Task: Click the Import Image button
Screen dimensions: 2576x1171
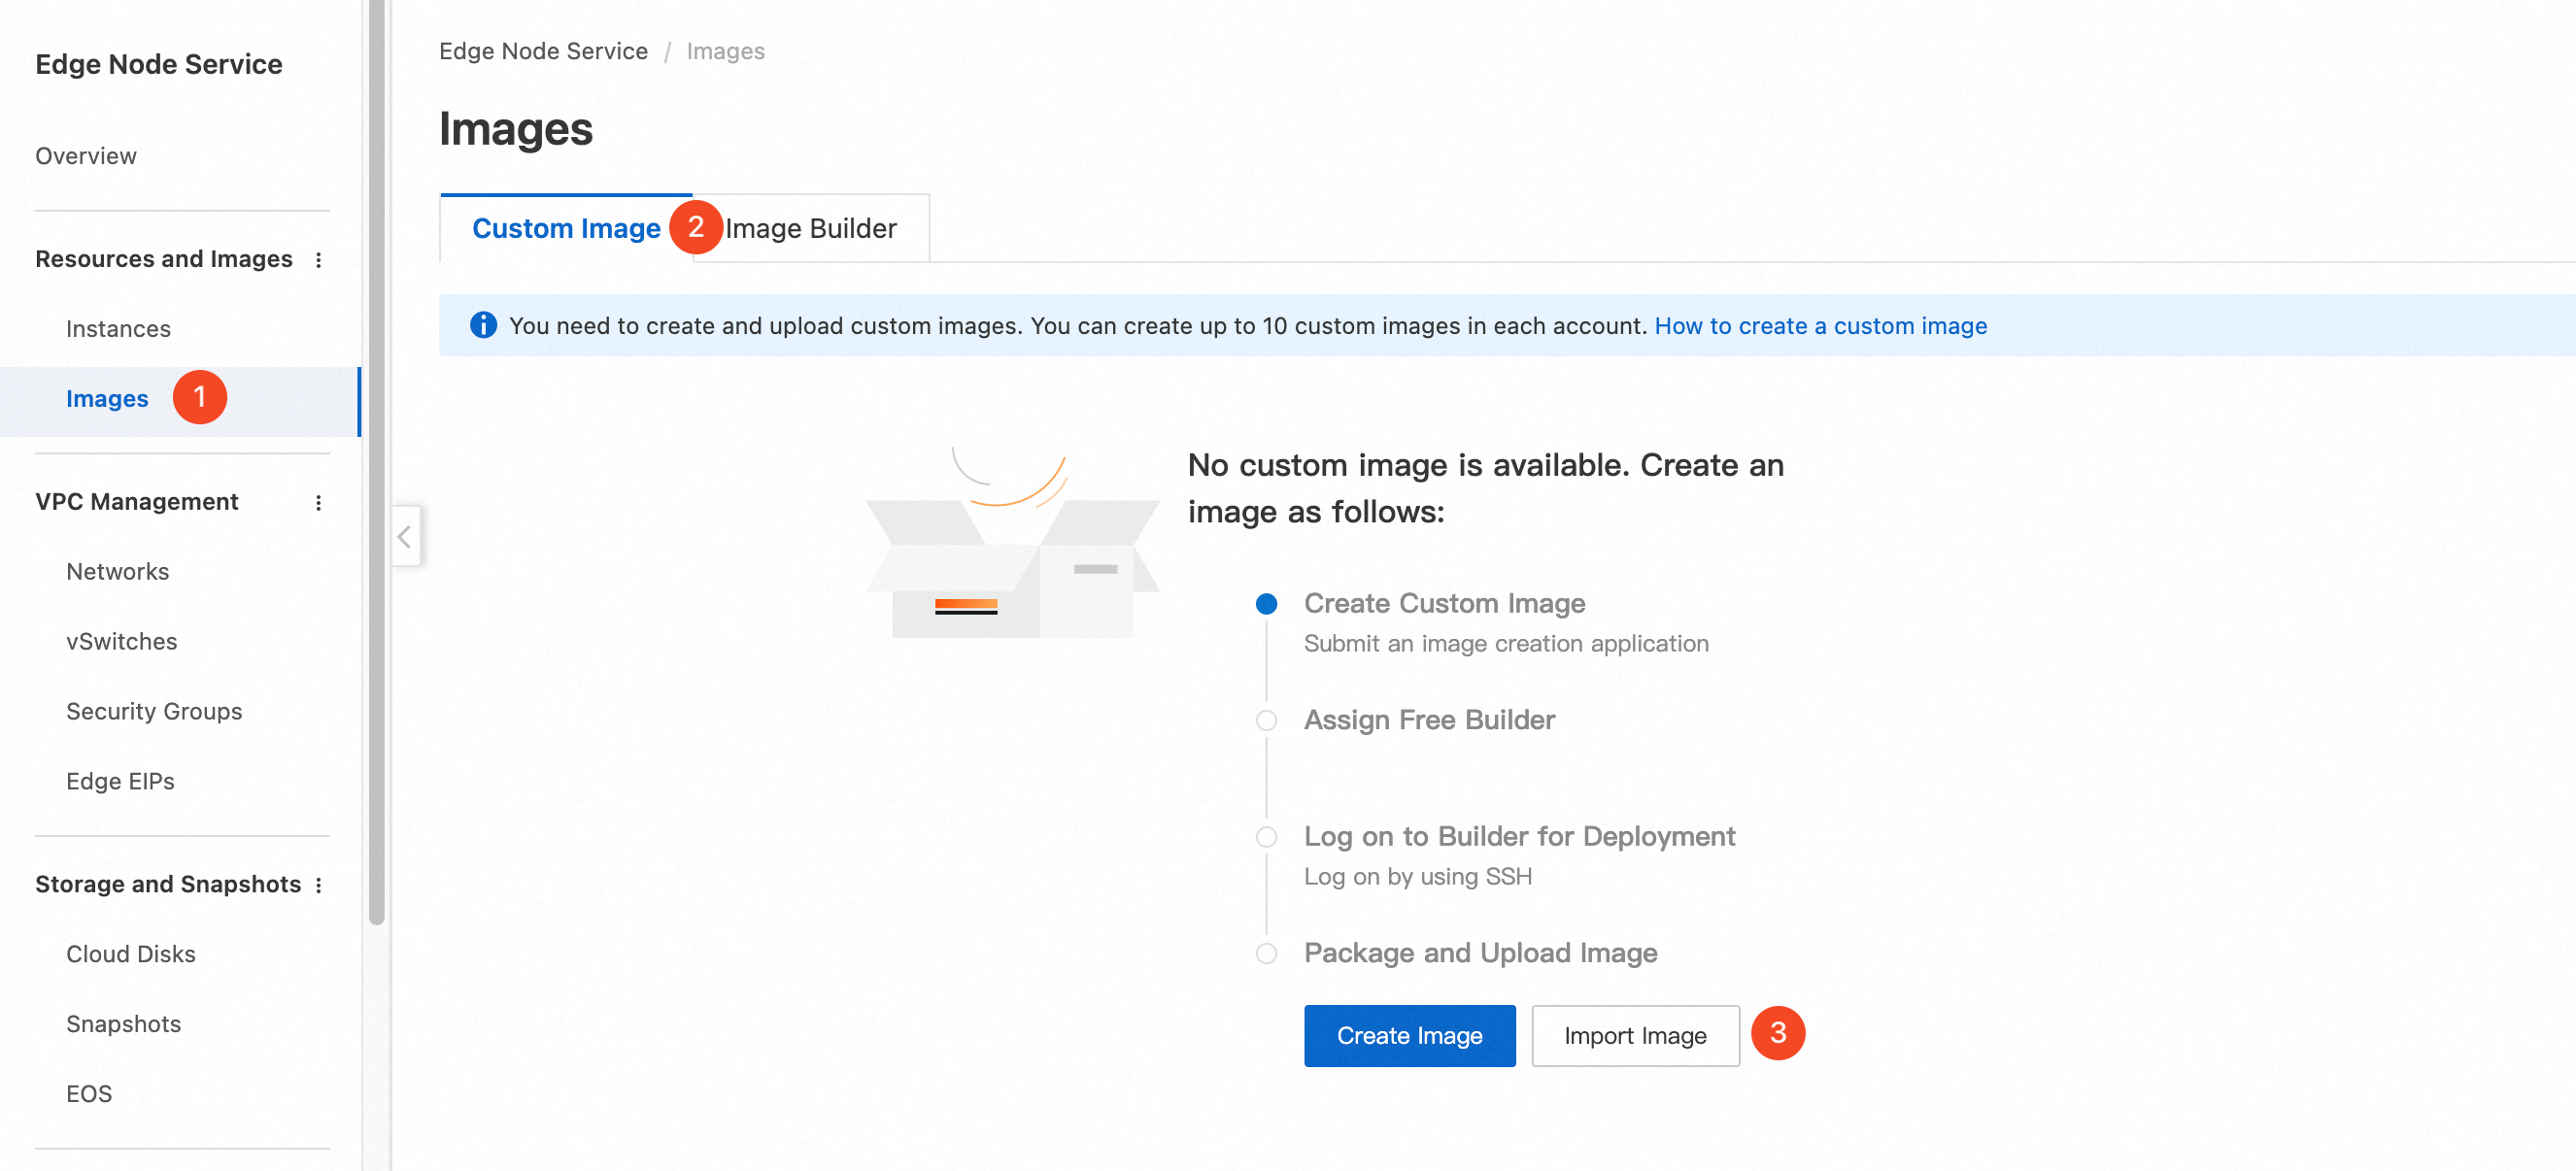Action: click(1634, 1036)
